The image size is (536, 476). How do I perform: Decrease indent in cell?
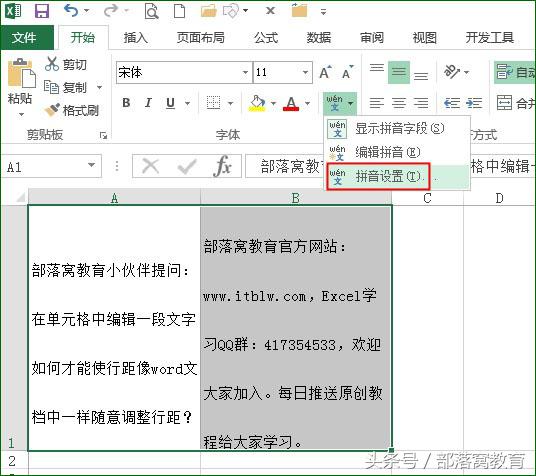pyautogui.click(x=452, y=103)
